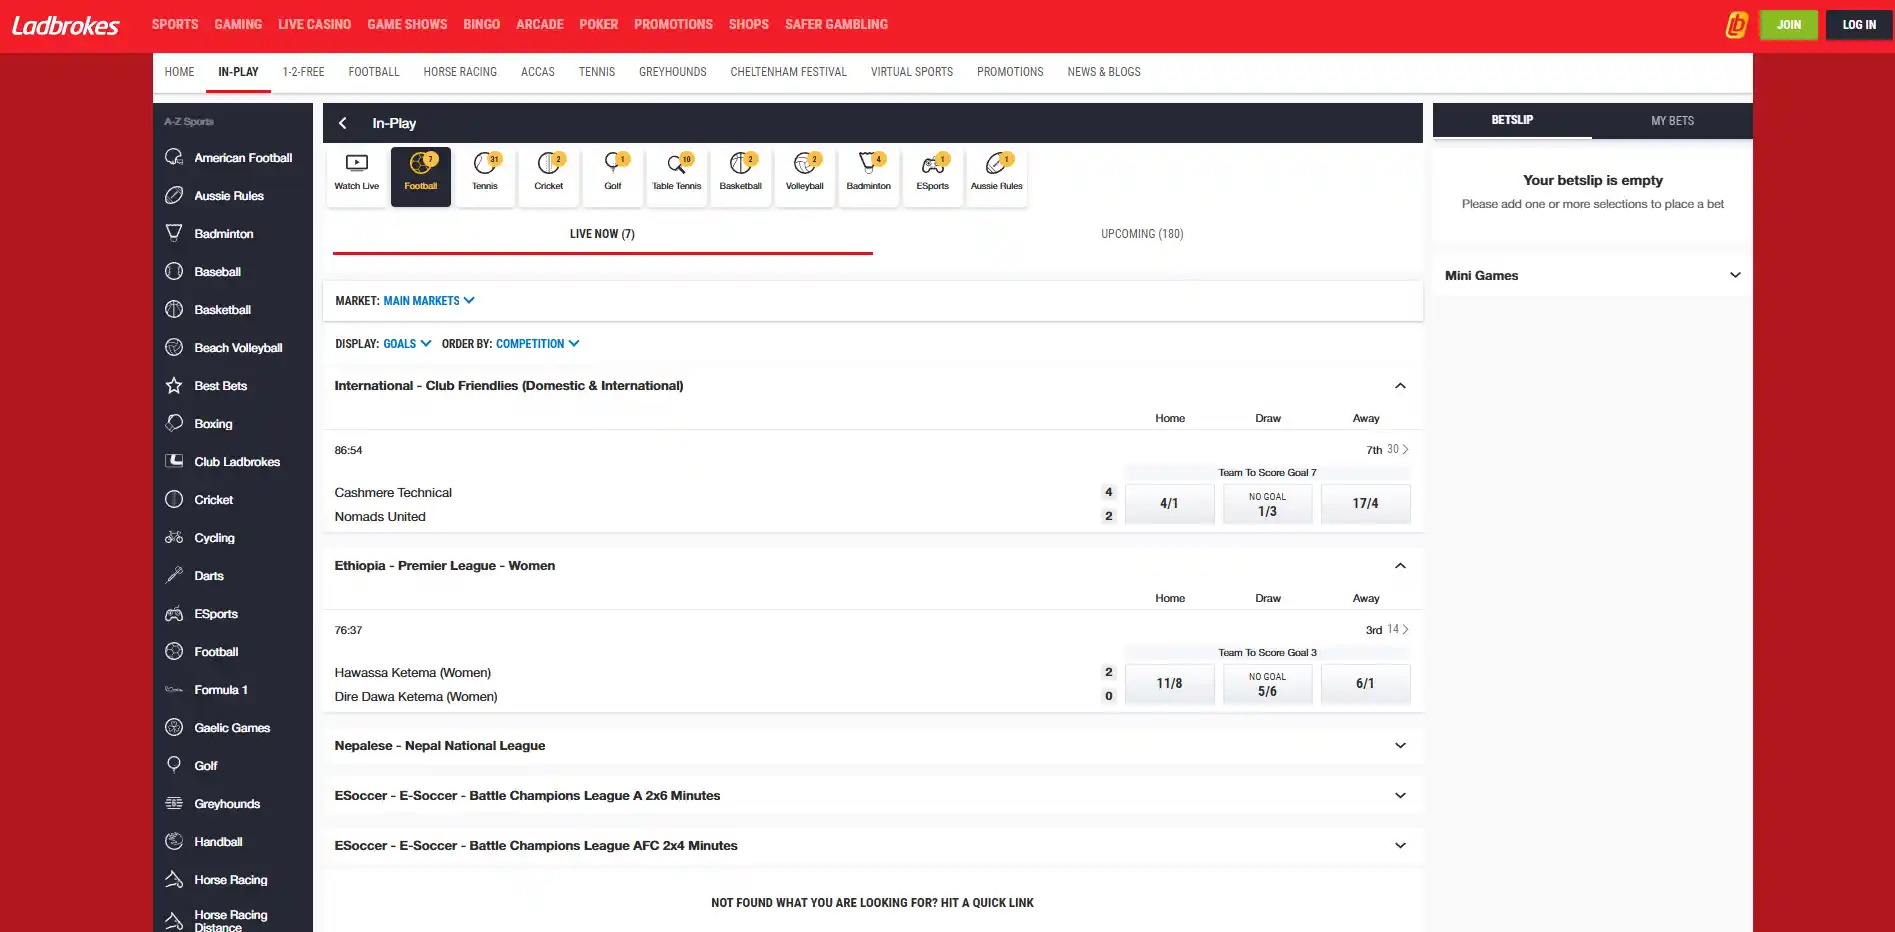1895x932 pixels.
Task: Click the Log In button
Action: 1859,25
